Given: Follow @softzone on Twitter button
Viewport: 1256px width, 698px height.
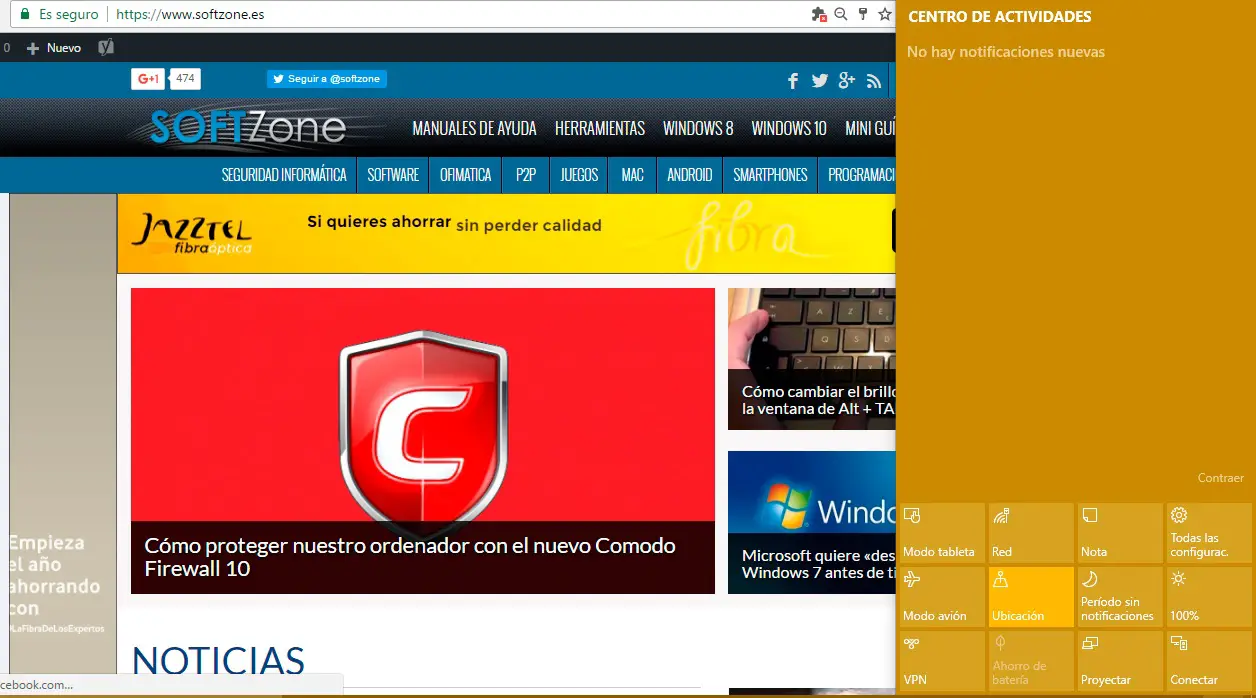Looking at the screenshot, I should (327, 79).
